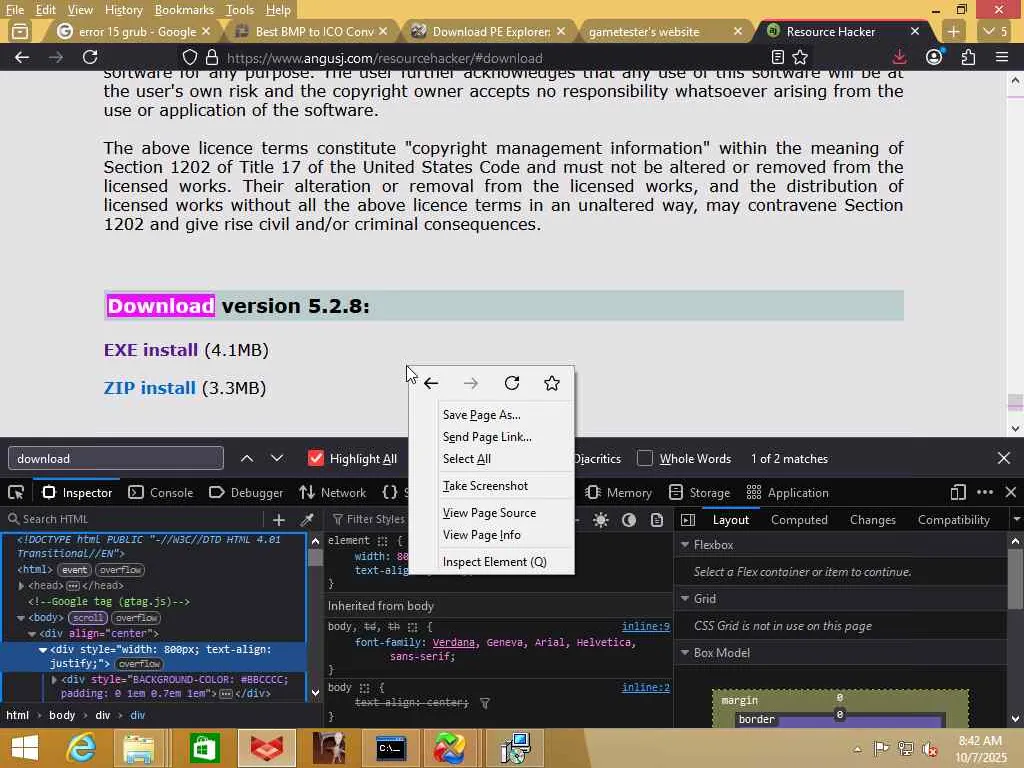
Task: Click the ZIP install download link
Action: coord(150,388)
